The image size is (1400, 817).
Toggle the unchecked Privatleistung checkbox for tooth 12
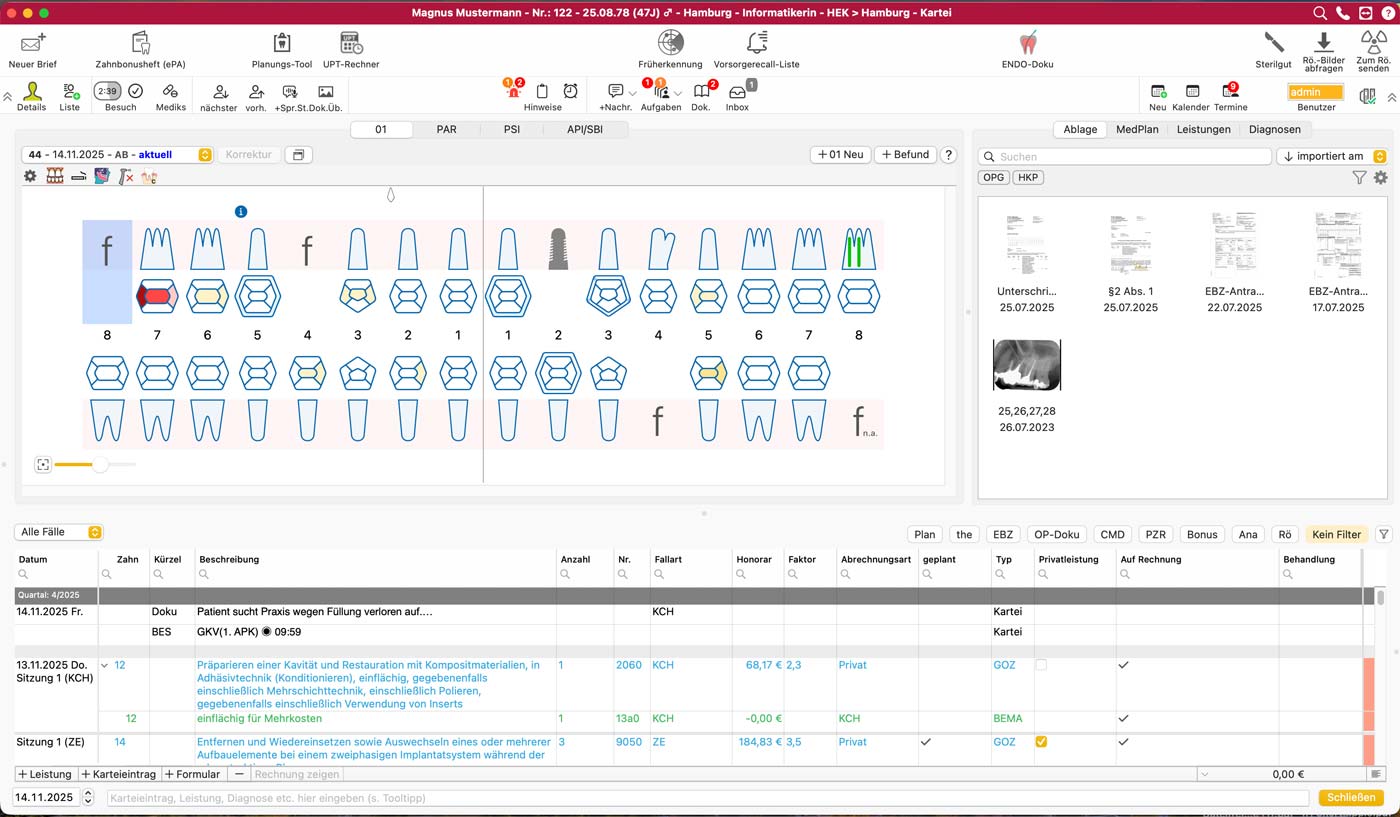pos(1041,665)
